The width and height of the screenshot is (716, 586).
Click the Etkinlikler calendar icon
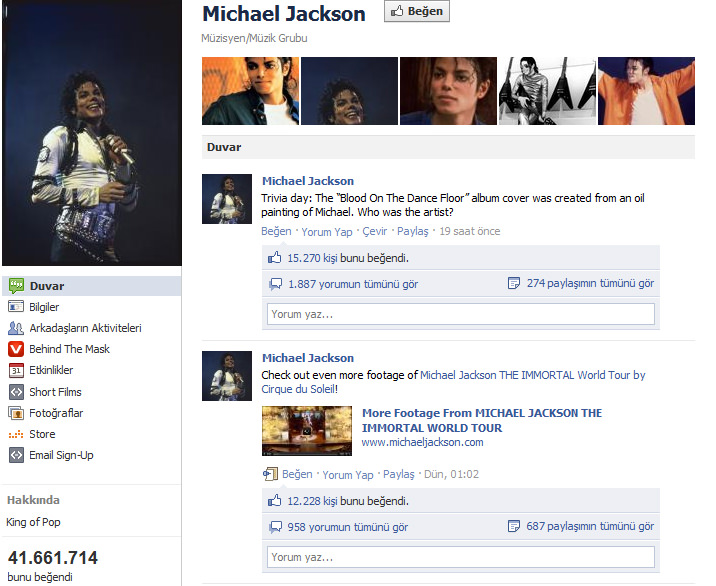click(x=16, y=370)
